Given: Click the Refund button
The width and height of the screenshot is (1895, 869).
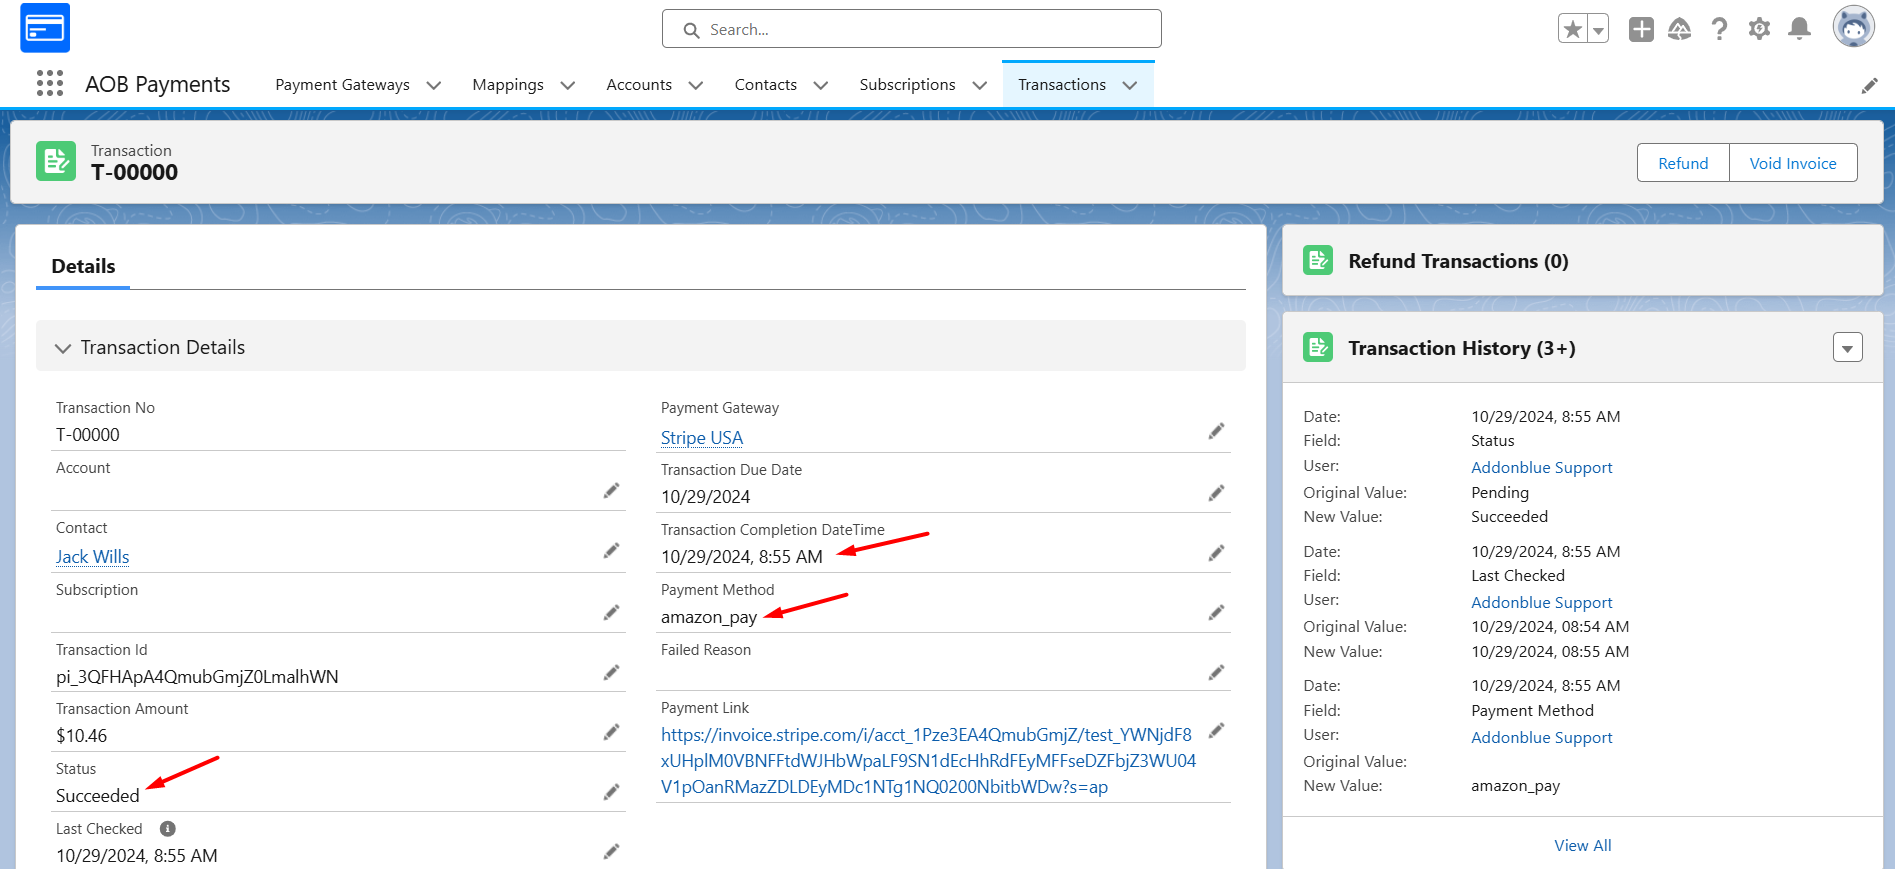Looking at the screenshot, I should click(x=1683, y=163).
